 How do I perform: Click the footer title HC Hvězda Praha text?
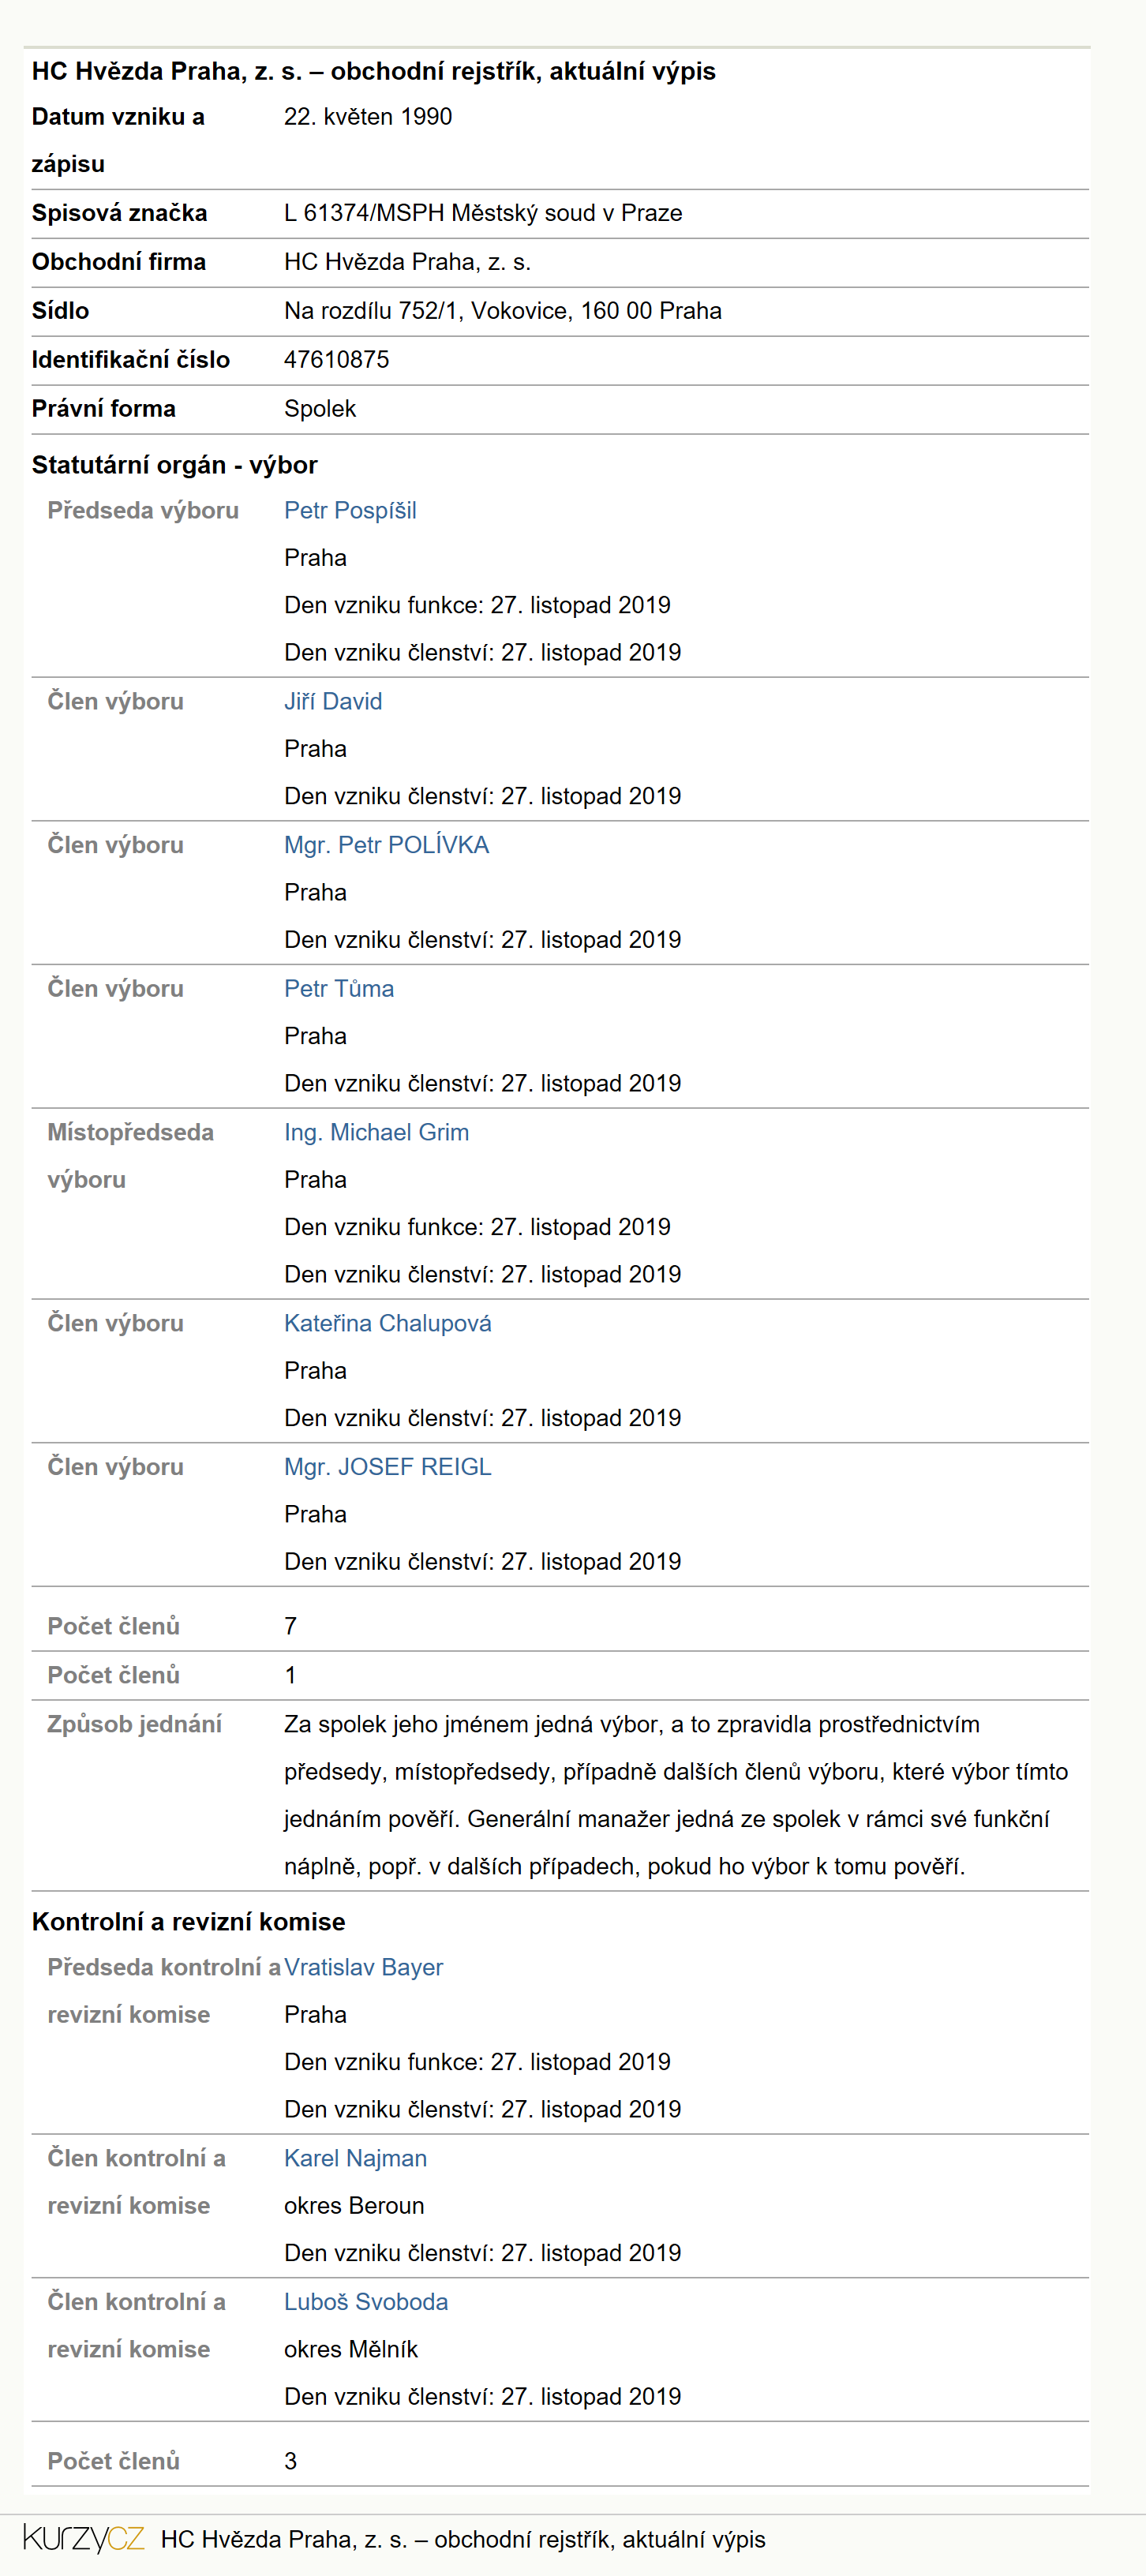click(x=463, y=2539)
